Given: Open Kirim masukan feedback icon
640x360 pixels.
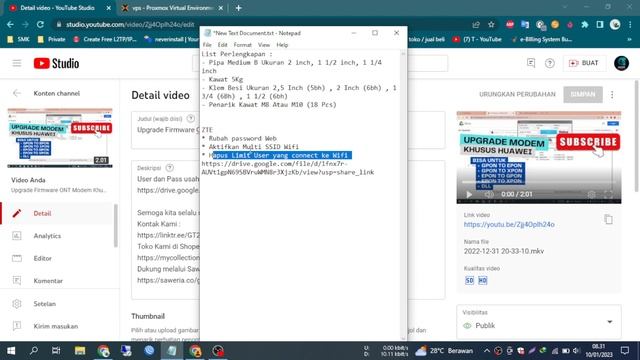Looking at the screenshot, I should (17, 326).
